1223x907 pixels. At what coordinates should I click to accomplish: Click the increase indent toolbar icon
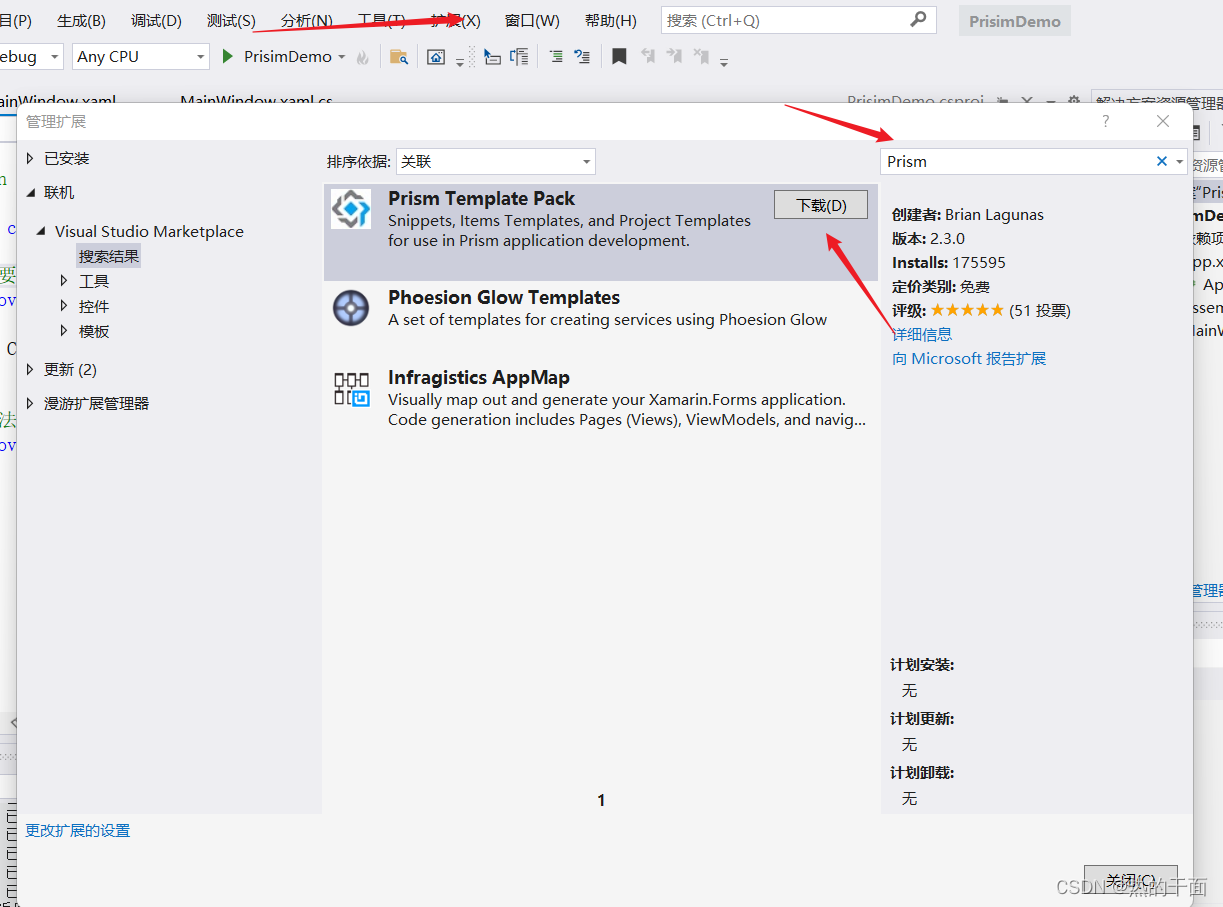(582, 57)
